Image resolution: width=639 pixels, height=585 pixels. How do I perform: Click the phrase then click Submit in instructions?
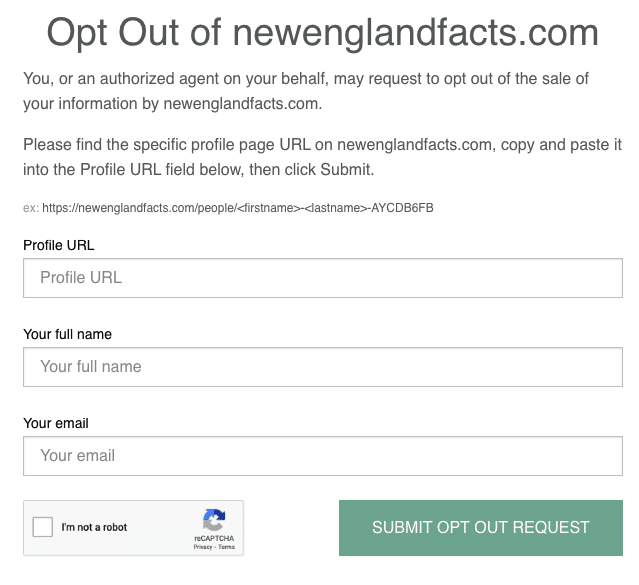(x=311, y=170)
